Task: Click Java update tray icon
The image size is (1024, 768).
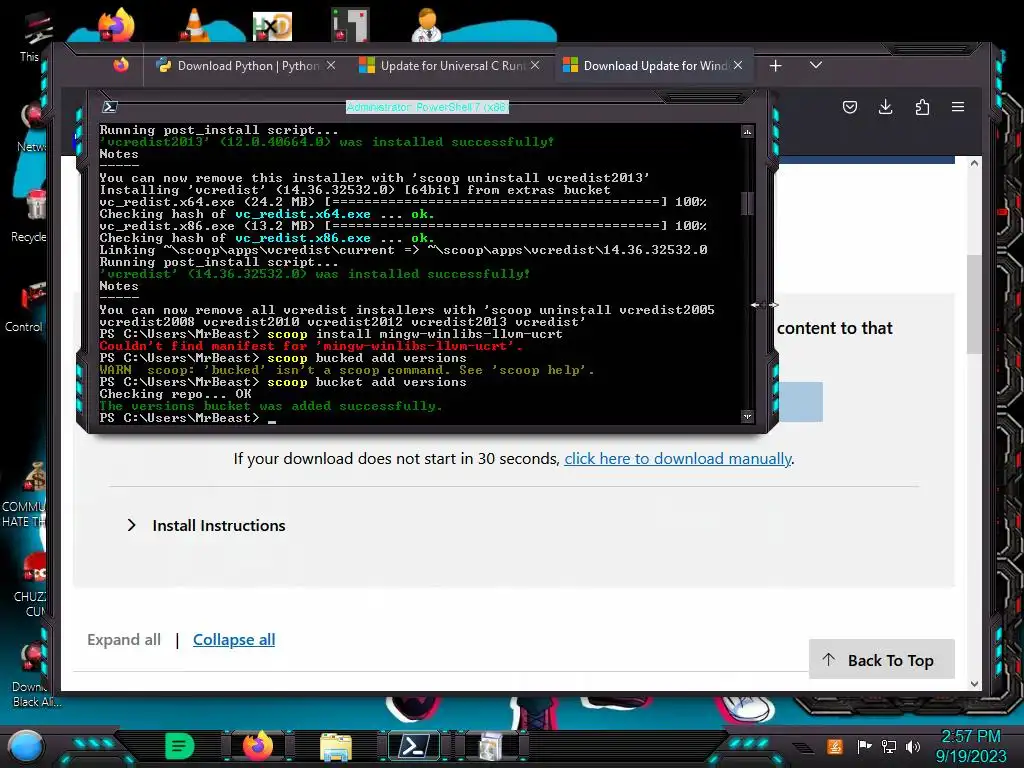Action: click(835, 746)
